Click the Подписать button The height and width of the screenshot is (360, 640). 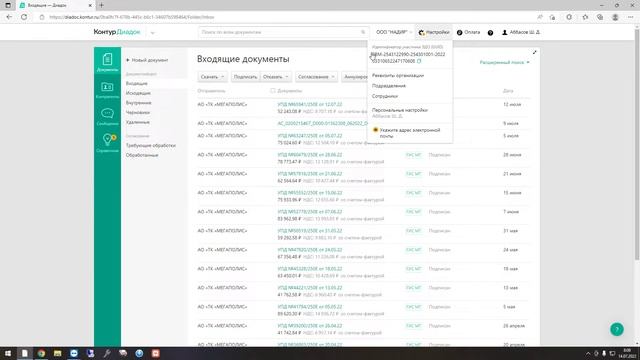click(x=245, y=77)
